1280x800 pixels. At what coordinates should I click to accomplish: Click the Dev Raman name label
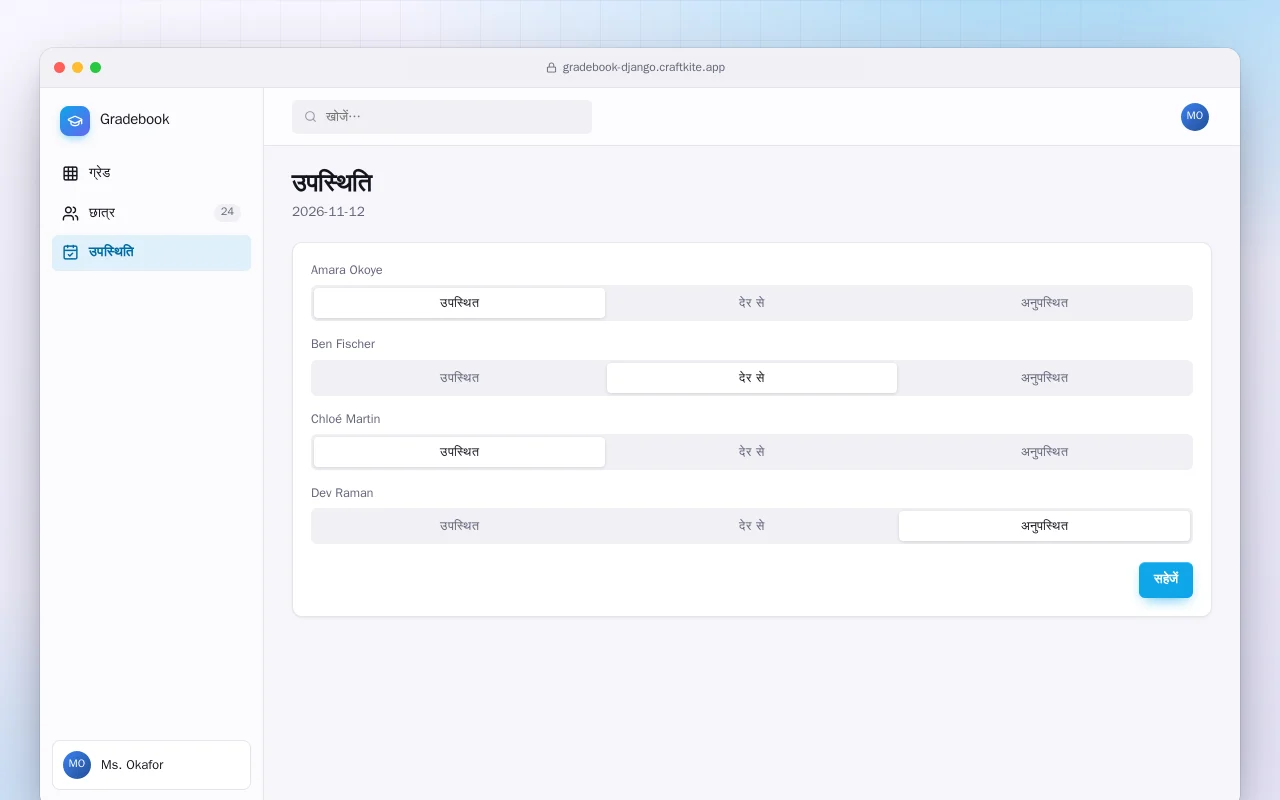[342, 493]
